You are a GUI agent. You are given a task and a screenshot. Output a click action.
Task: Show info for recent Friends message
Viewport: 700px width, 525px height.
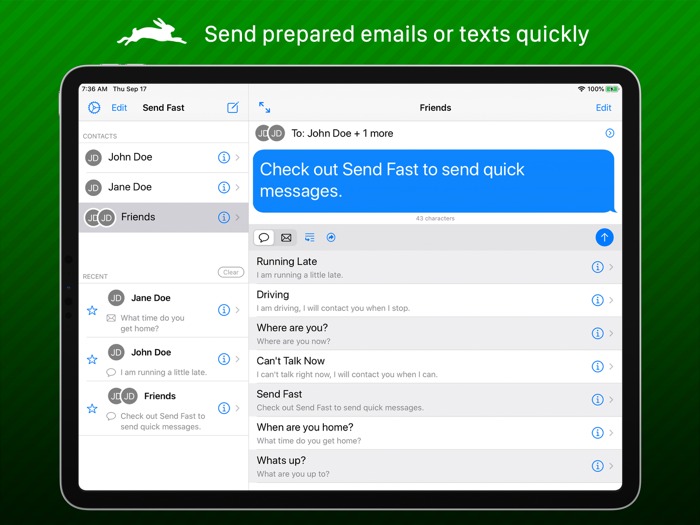tap(224, 408)
